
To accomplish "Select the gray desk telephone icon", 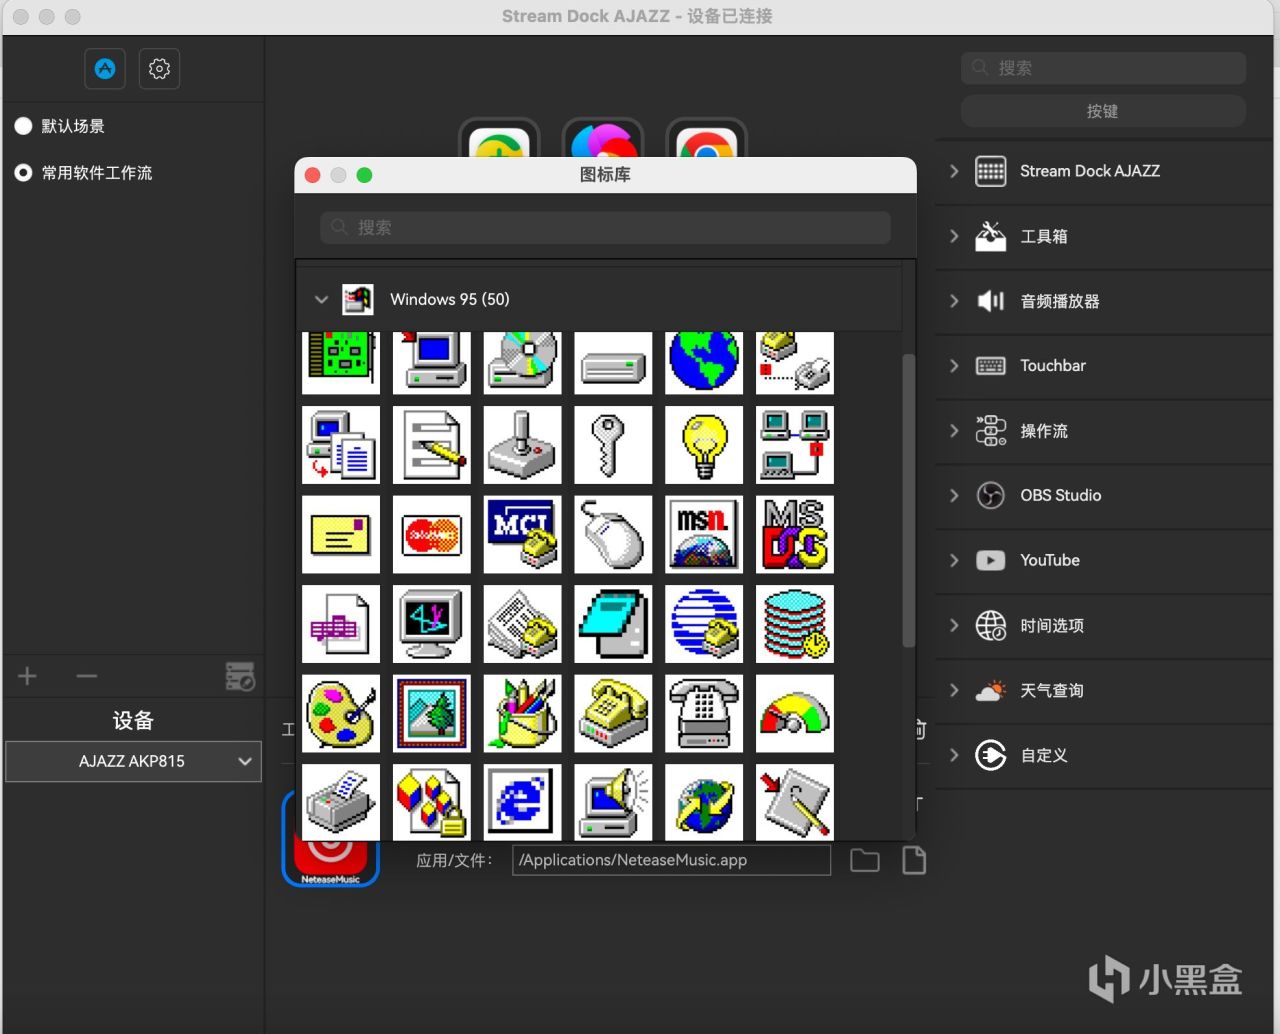I will click(x=704, y=714).
